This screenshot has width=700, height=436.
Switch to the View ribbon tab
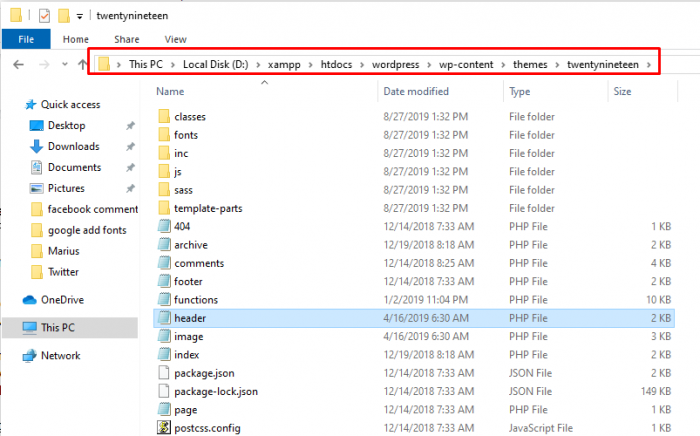(175, 39)
